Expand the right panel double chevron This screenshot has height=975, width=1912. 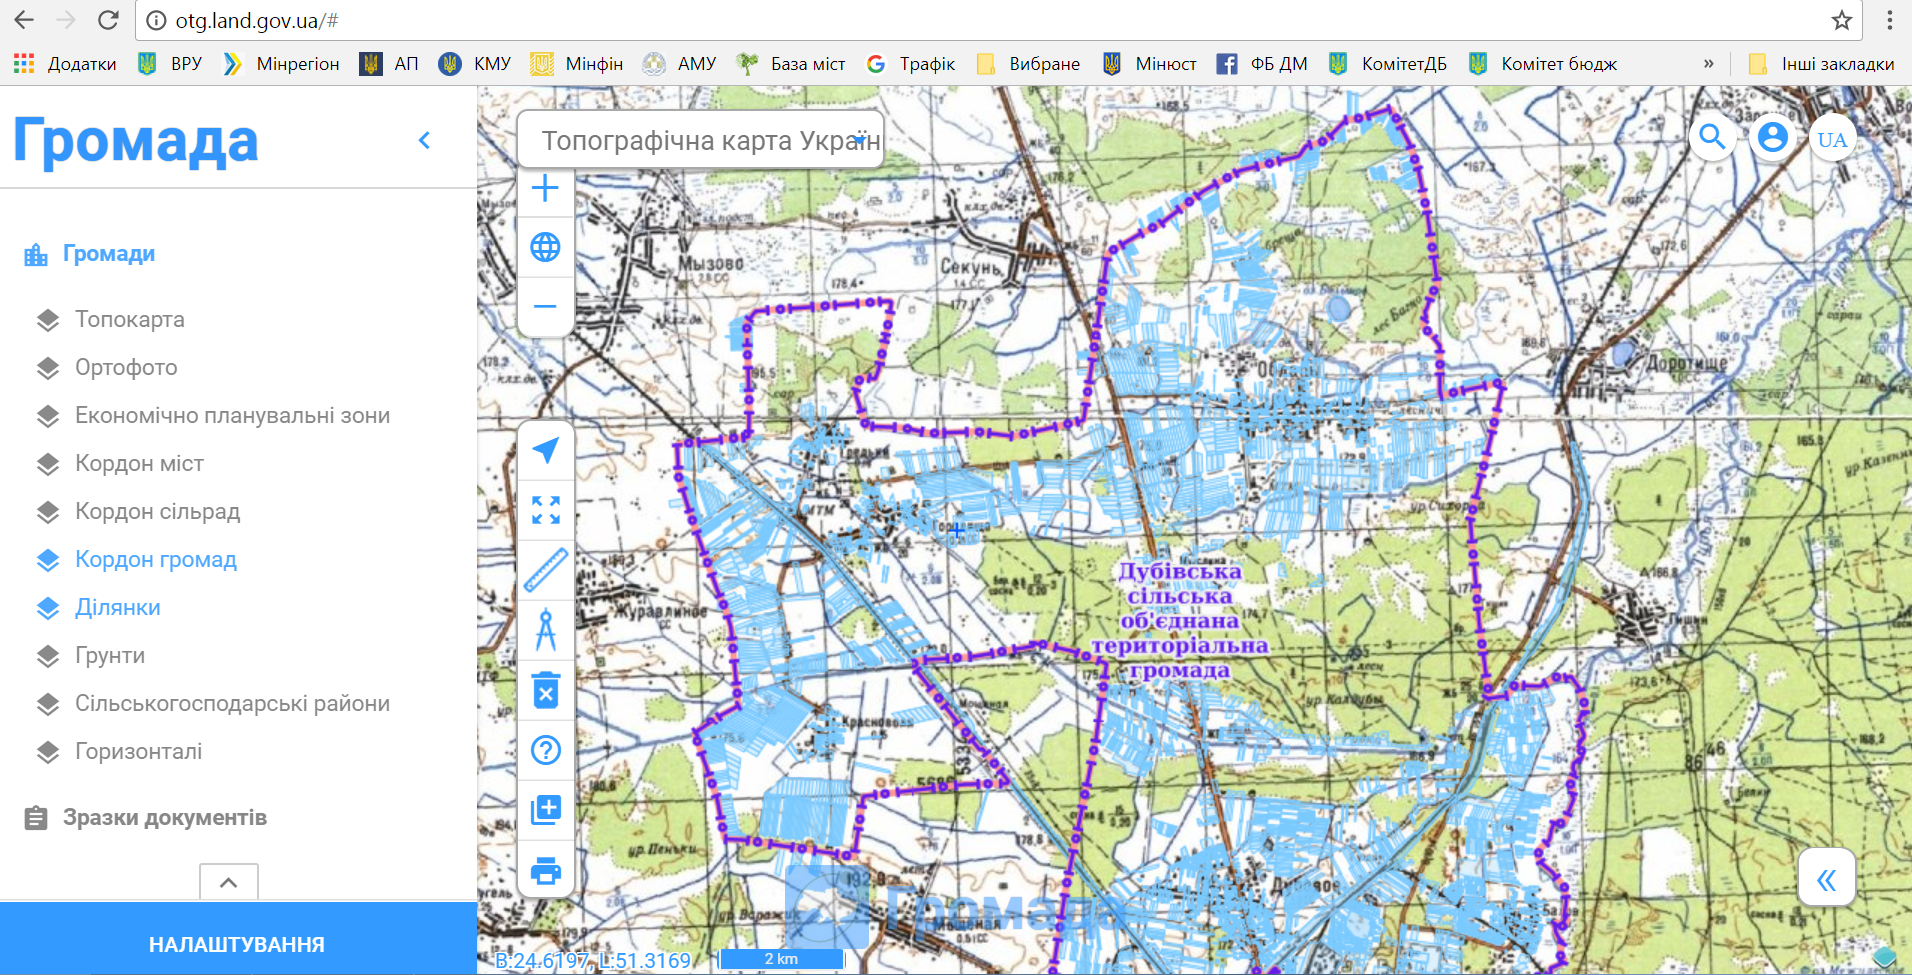click(1826, 879)
